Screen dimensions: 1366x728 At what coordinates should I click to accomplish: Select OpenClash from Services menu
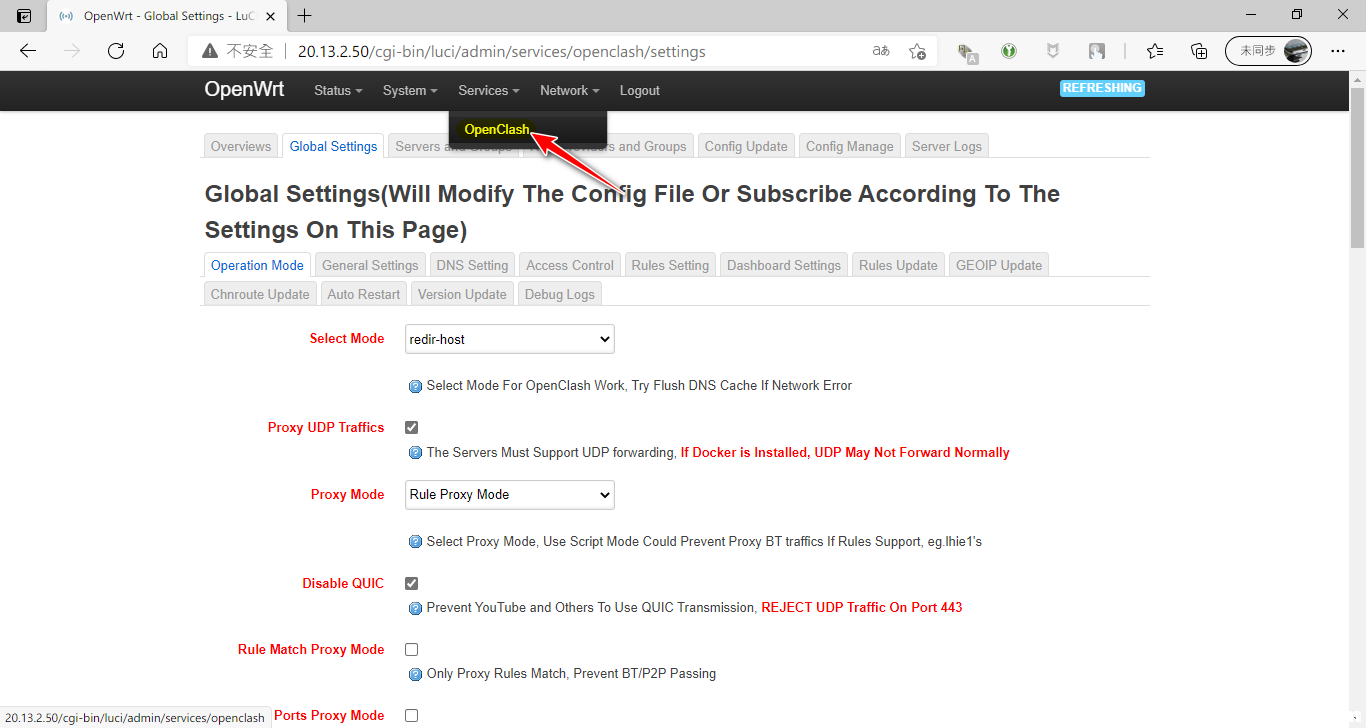(x=496, y=129)
